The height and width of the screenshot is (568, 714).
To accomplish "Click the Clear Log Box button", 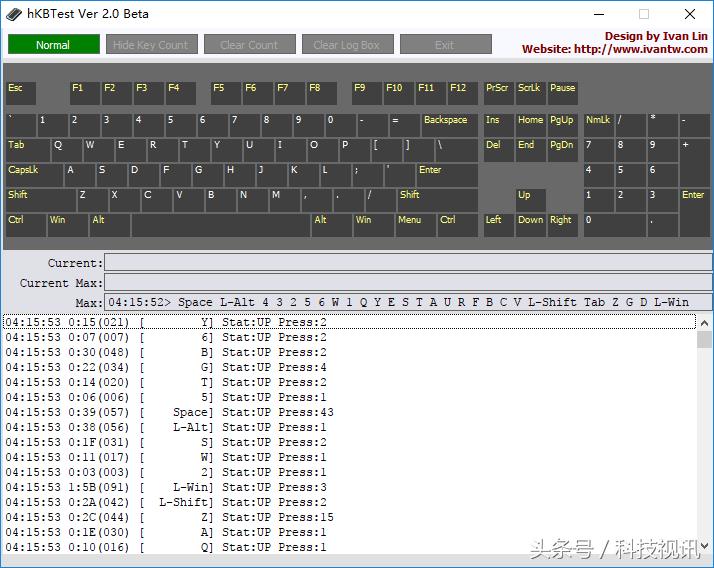I will 347,45.
